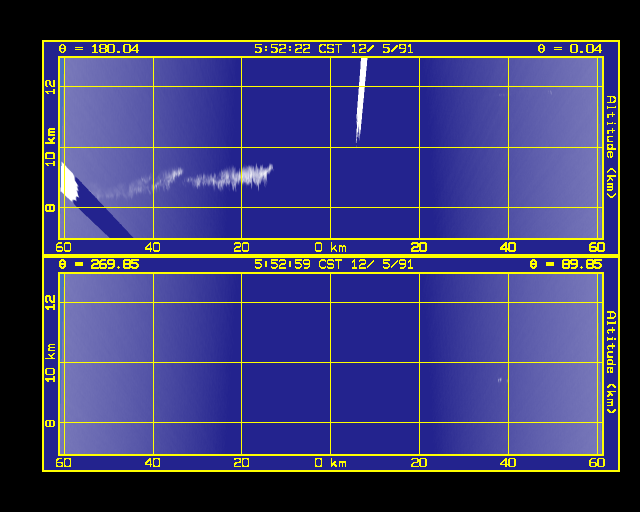Click the bottom panel's right-side 20 range label
640x512 pixels.
coord(419,463)
